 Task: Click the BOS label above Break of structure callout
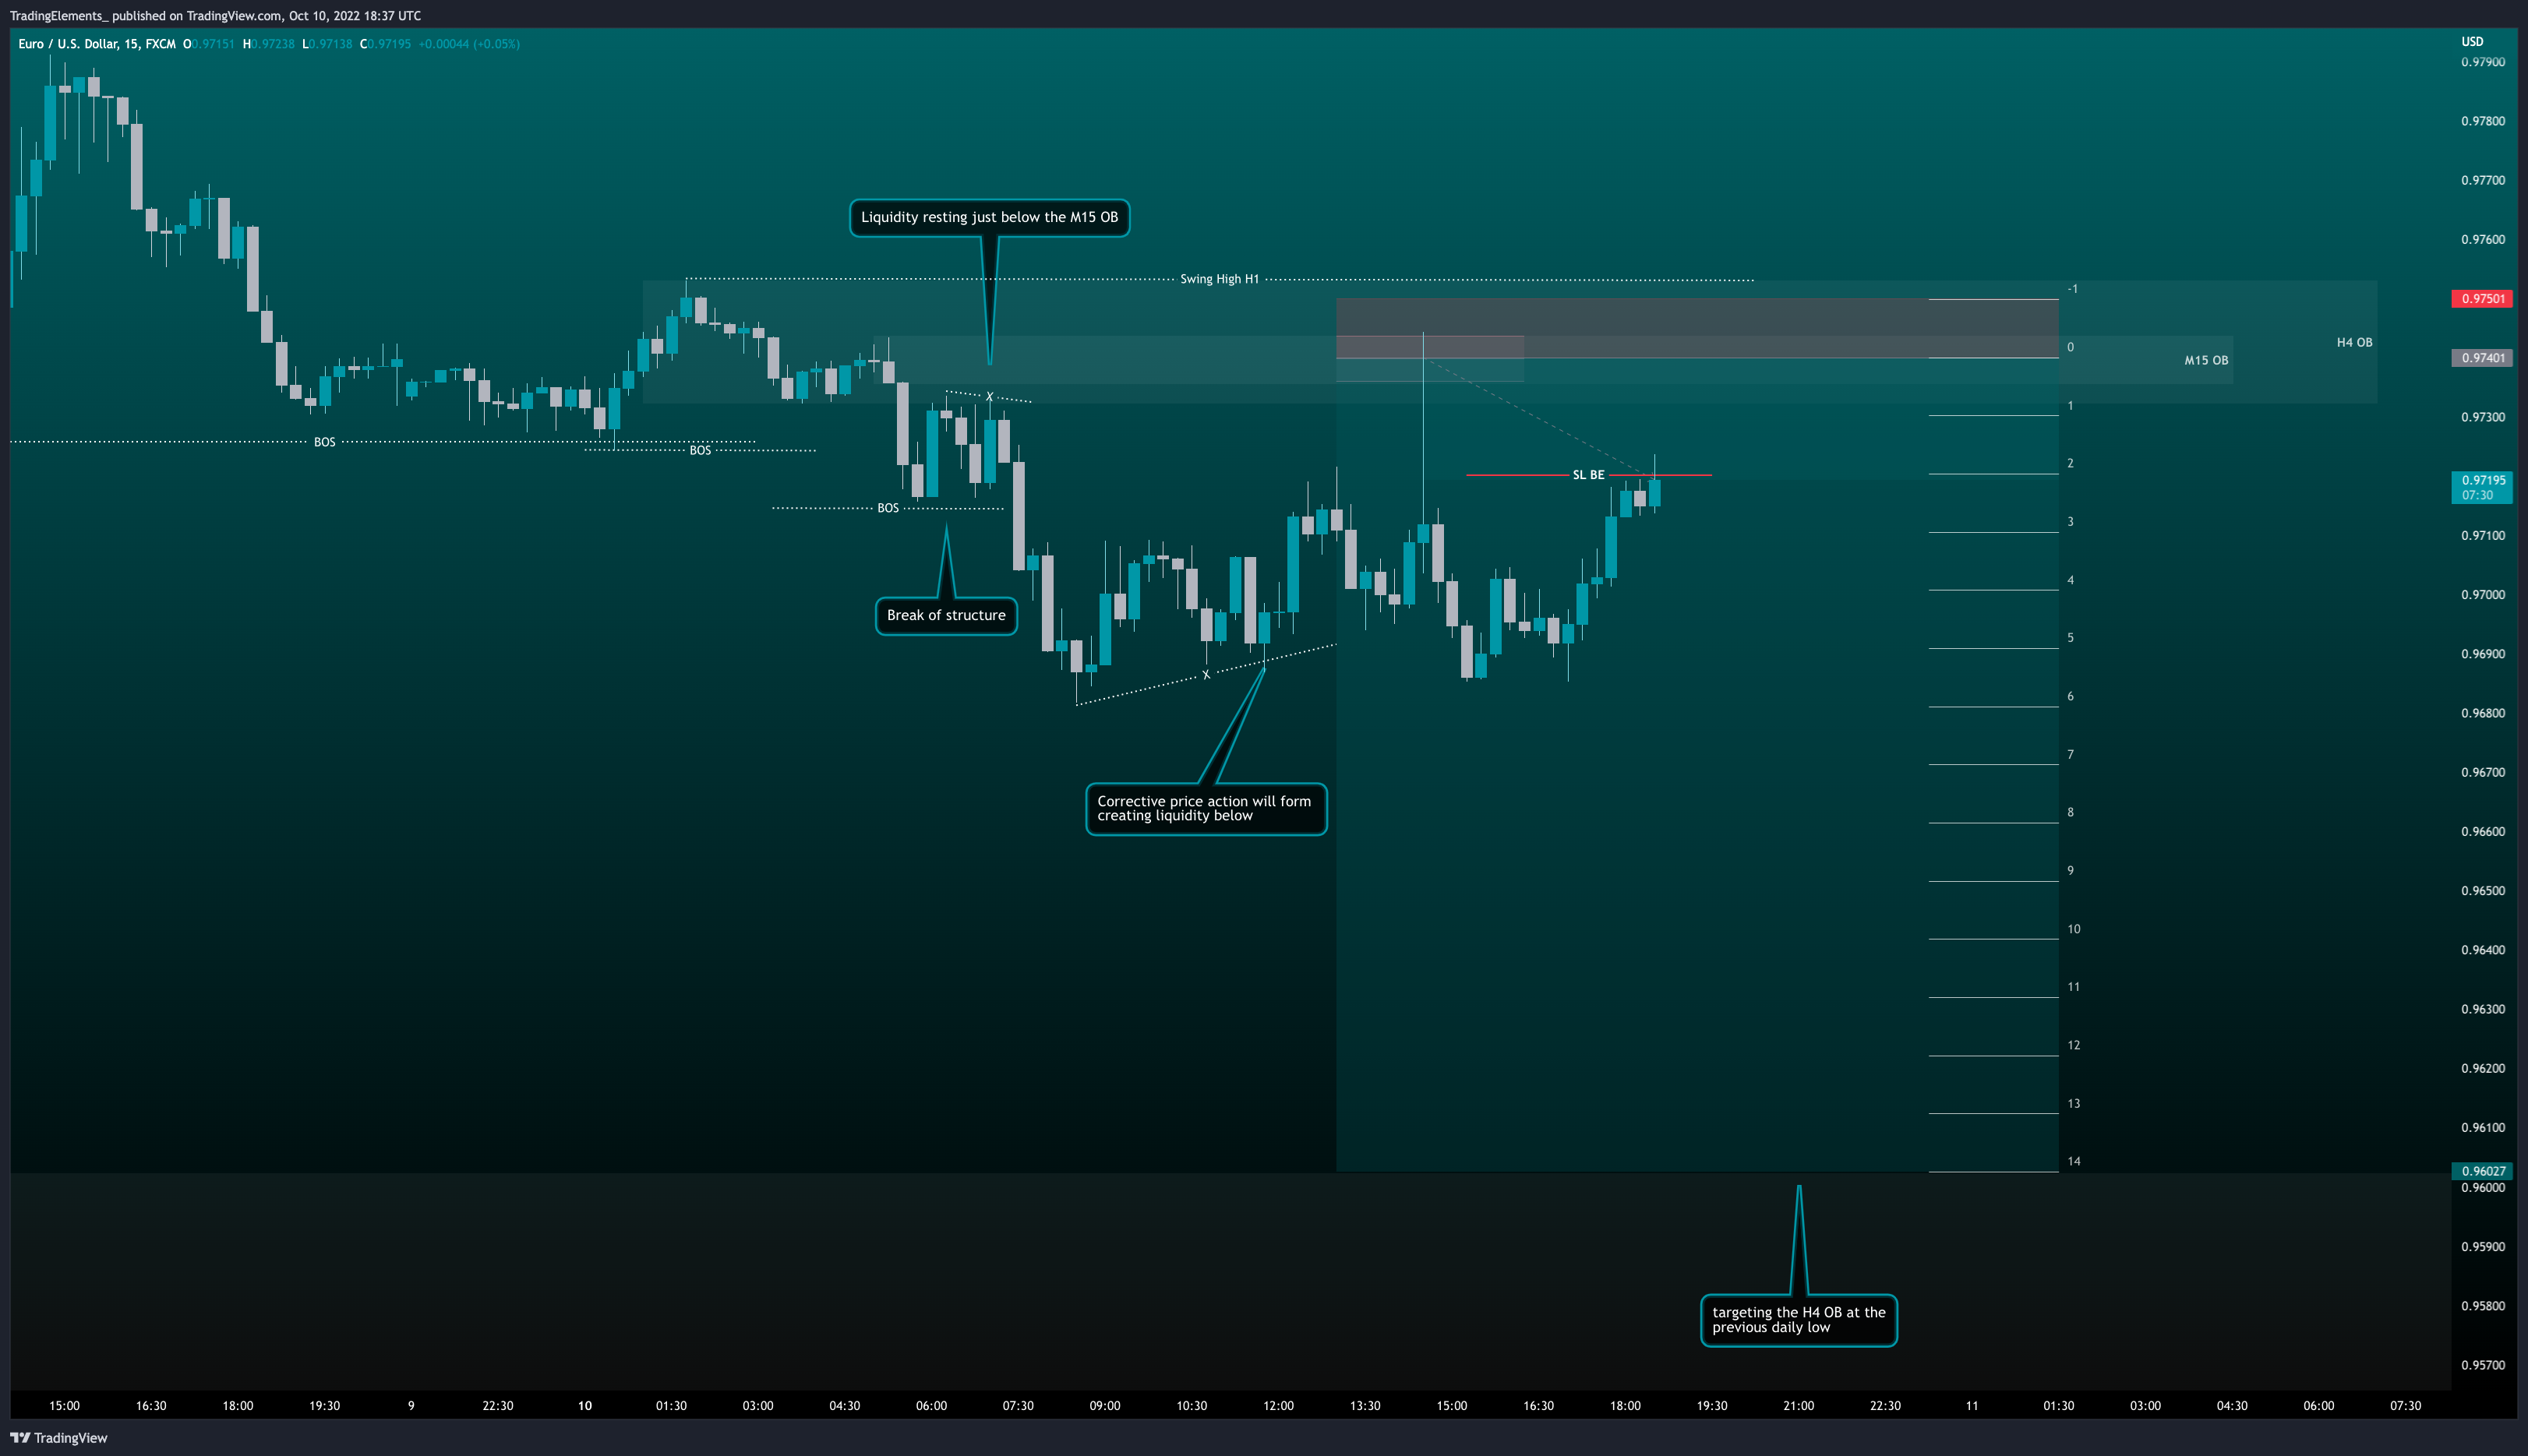[888, 508]
